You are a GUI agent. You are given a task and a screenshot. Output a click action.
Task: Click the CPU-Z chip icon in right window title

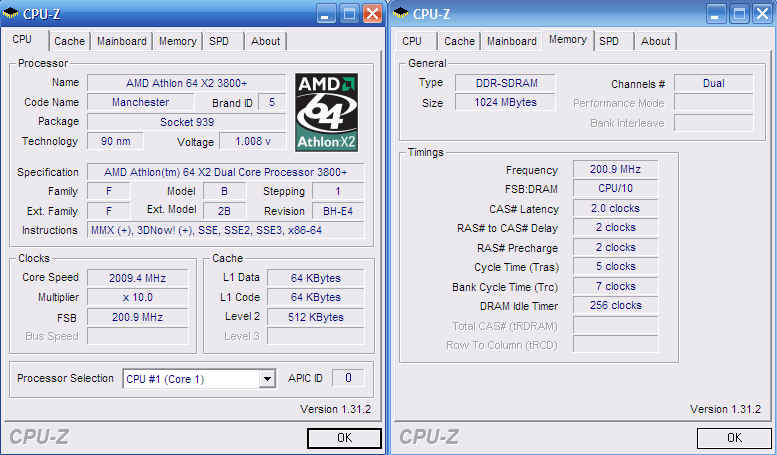pyautogui.click(x=400, y=13)
